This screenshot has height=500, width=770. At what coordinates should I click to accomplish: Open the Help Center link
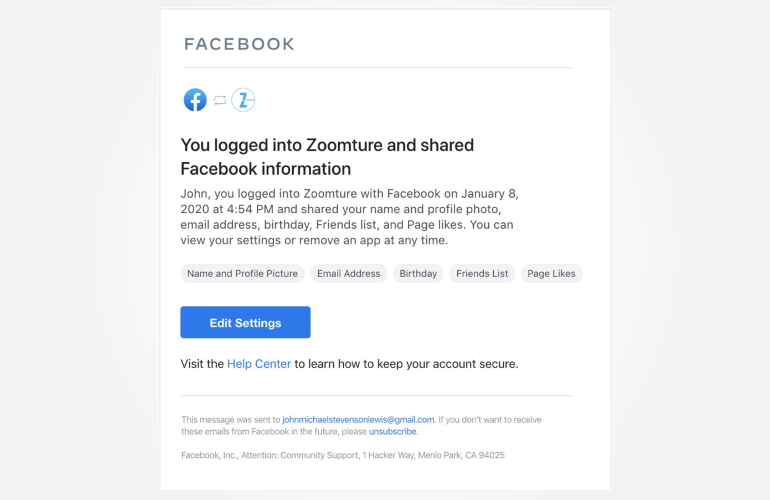[259, 364]
